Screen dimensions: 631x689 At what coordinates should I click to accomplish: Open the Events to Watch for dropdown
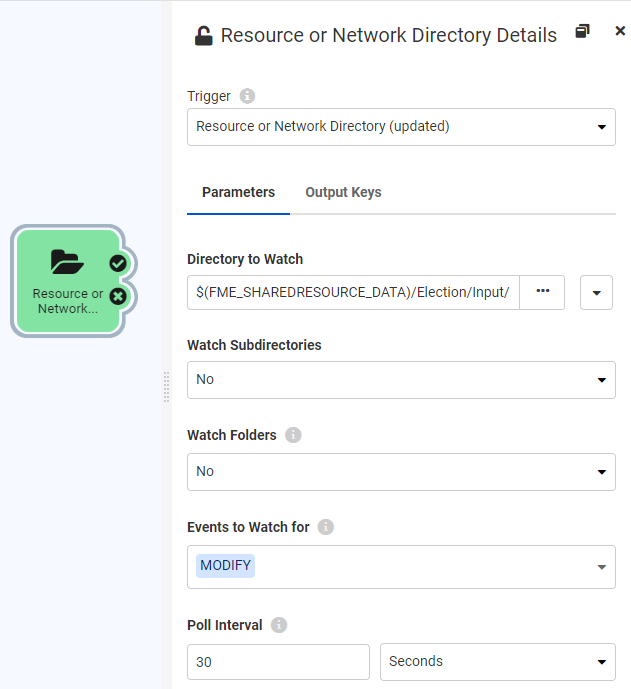pyautogui.click(x=401, y=567)
